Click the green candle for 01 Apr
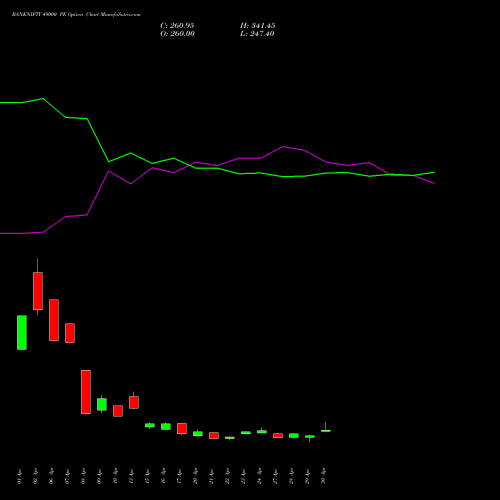500x500 pixels. [22, 332]
